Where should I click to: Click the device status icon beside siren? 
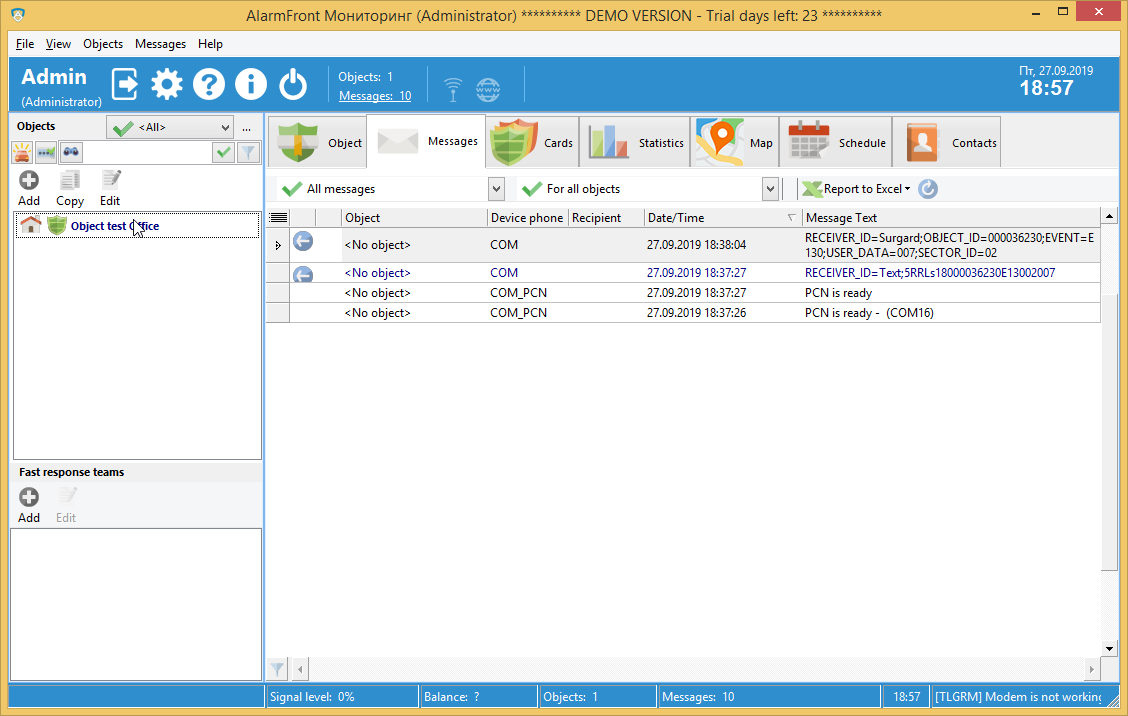(x=45, y=152)
